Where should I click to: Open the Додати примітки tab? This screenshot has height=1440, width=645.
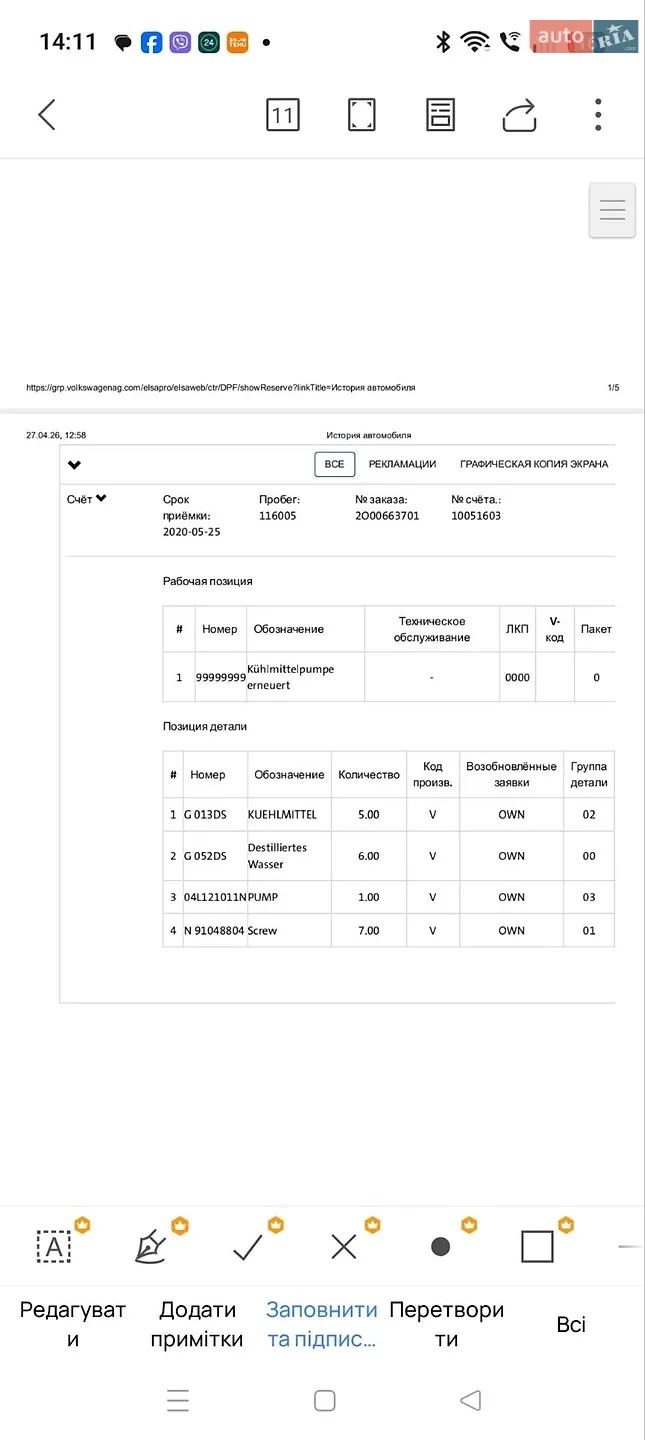point(197,1324)
